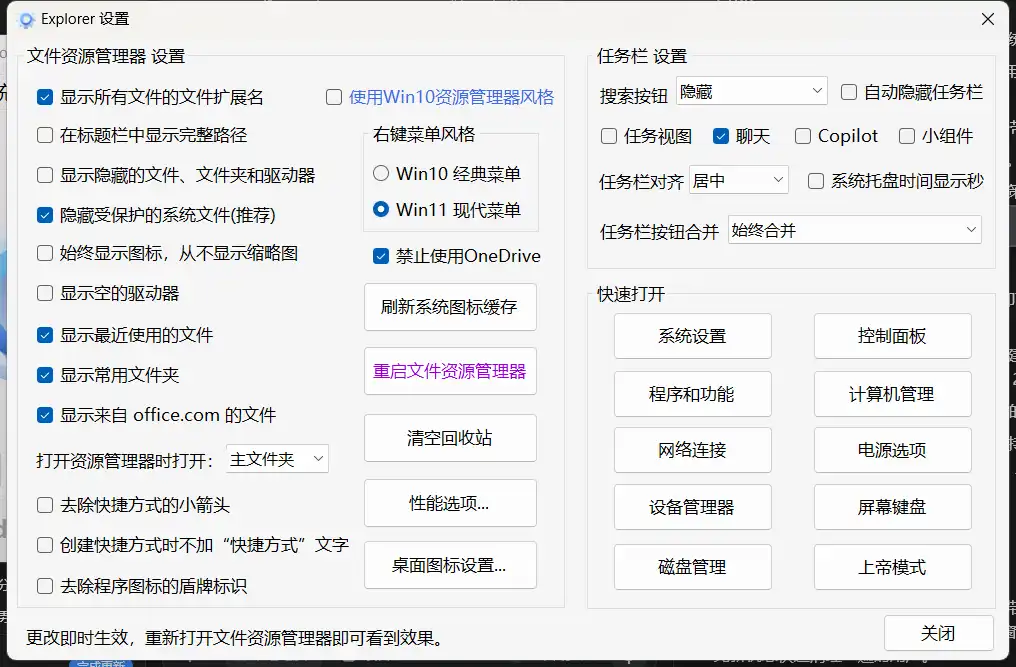Click the Explorer 设置 app icon in title bar
The width and height of the screenshot is (1016, 667).
(26, 20)
